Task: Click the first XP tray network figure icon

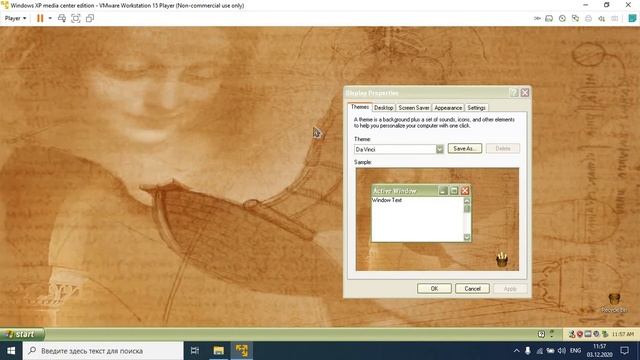Action: pyautogui.click(x=572, y=334)
